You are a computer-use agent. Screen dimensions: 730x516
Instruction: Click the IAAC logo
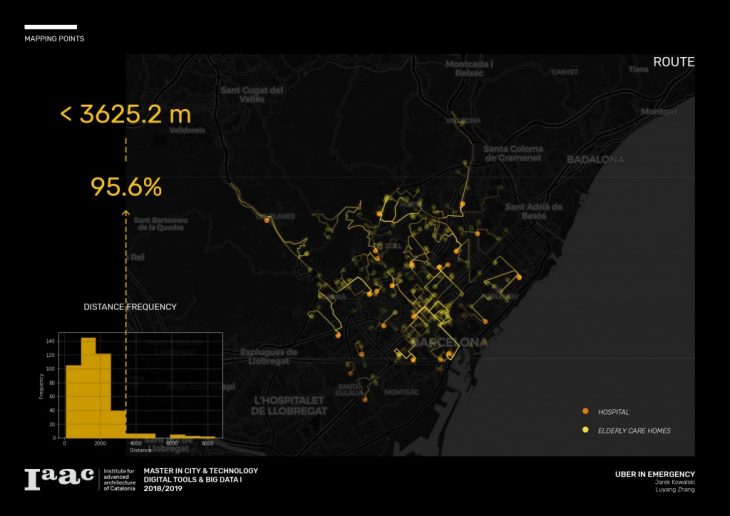[x=60, y=479]
